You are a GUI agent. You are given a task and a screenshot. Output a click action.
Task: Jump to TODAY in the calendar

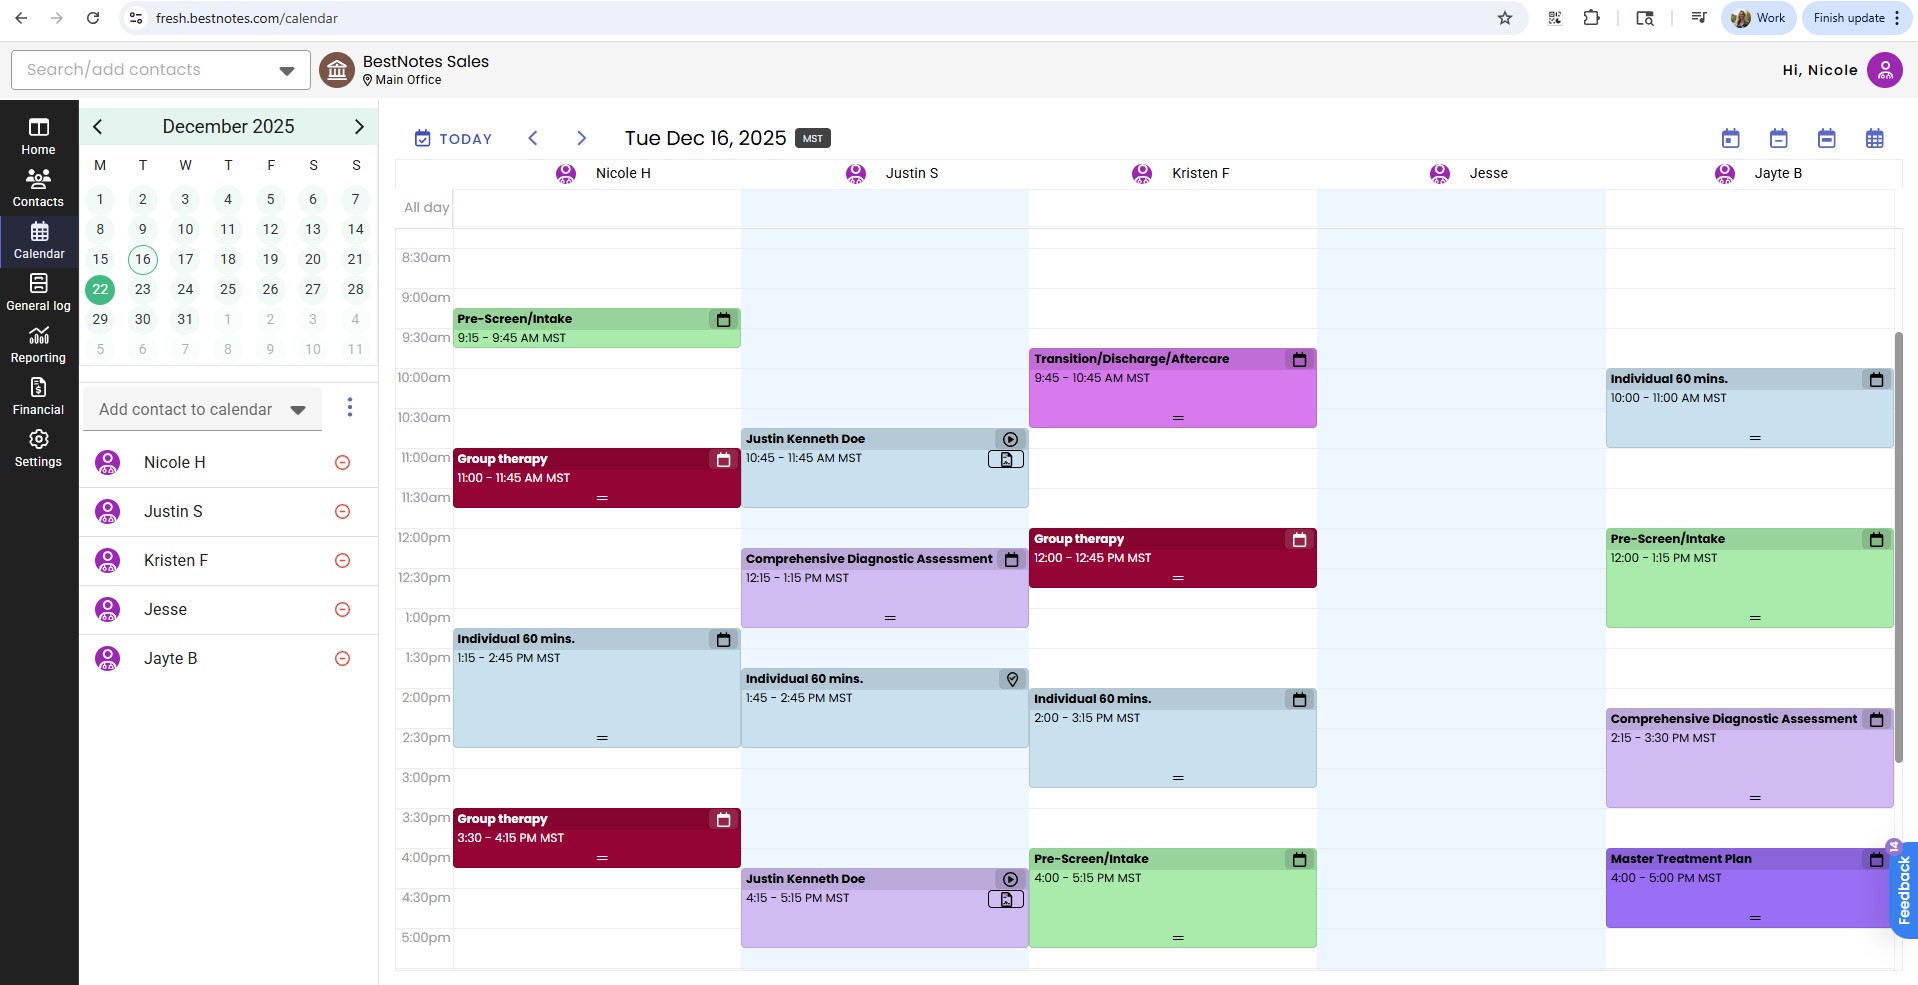coord(453,138)
